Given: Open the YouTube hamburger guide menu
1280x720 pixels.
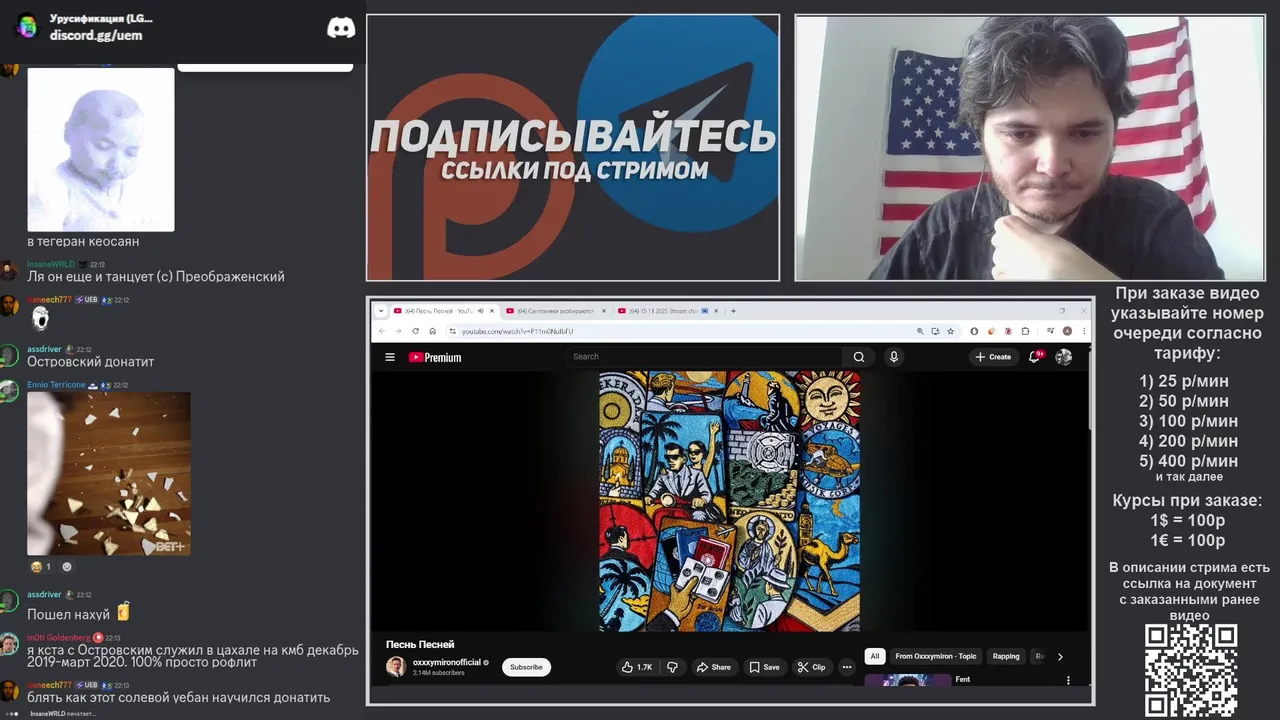Looking at the screenshot, I should [390, 357].
